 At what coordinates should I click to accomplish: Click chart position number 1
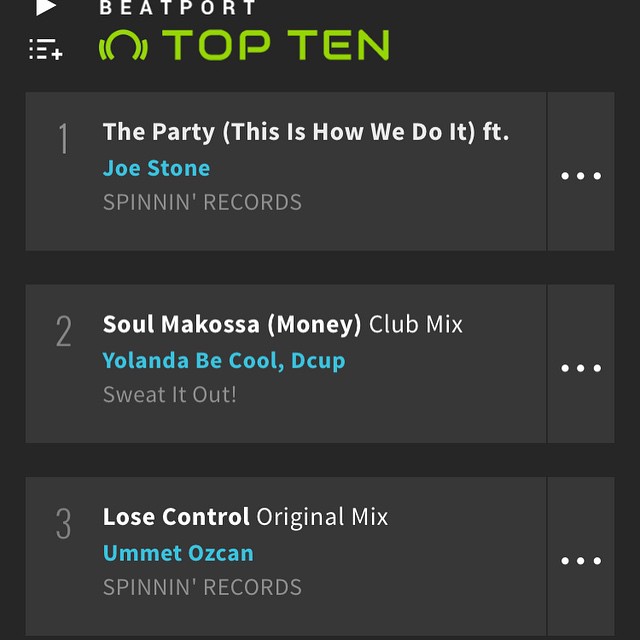(x=64, y=140)
